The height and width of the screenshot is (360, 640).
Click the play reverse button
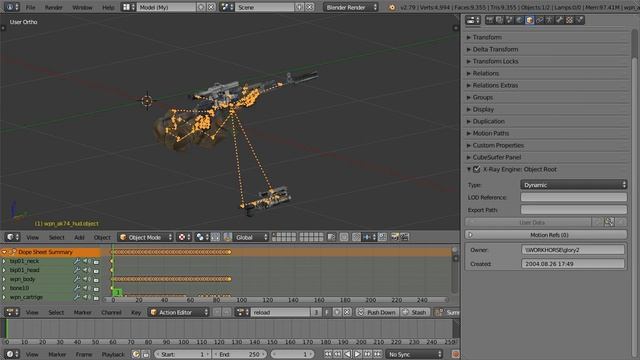pos(347,354)
